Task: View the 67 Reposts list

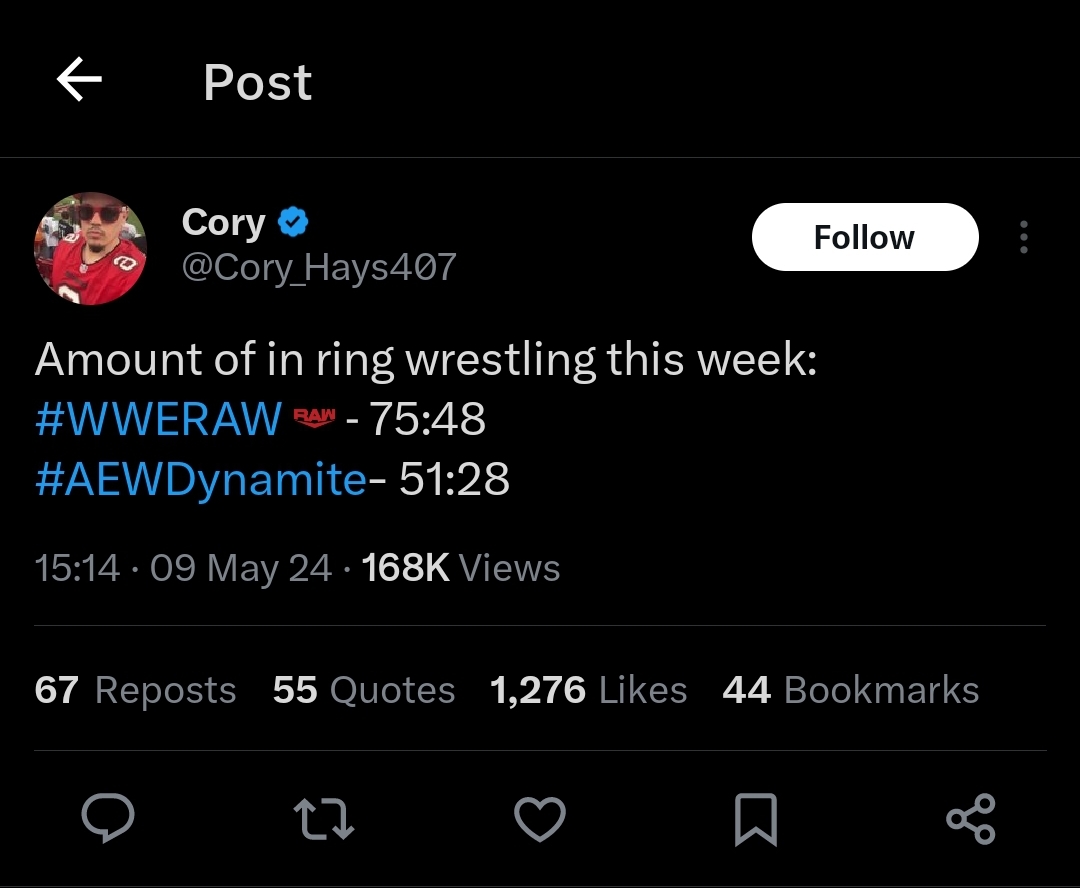Action: click(x=135, y=690)
